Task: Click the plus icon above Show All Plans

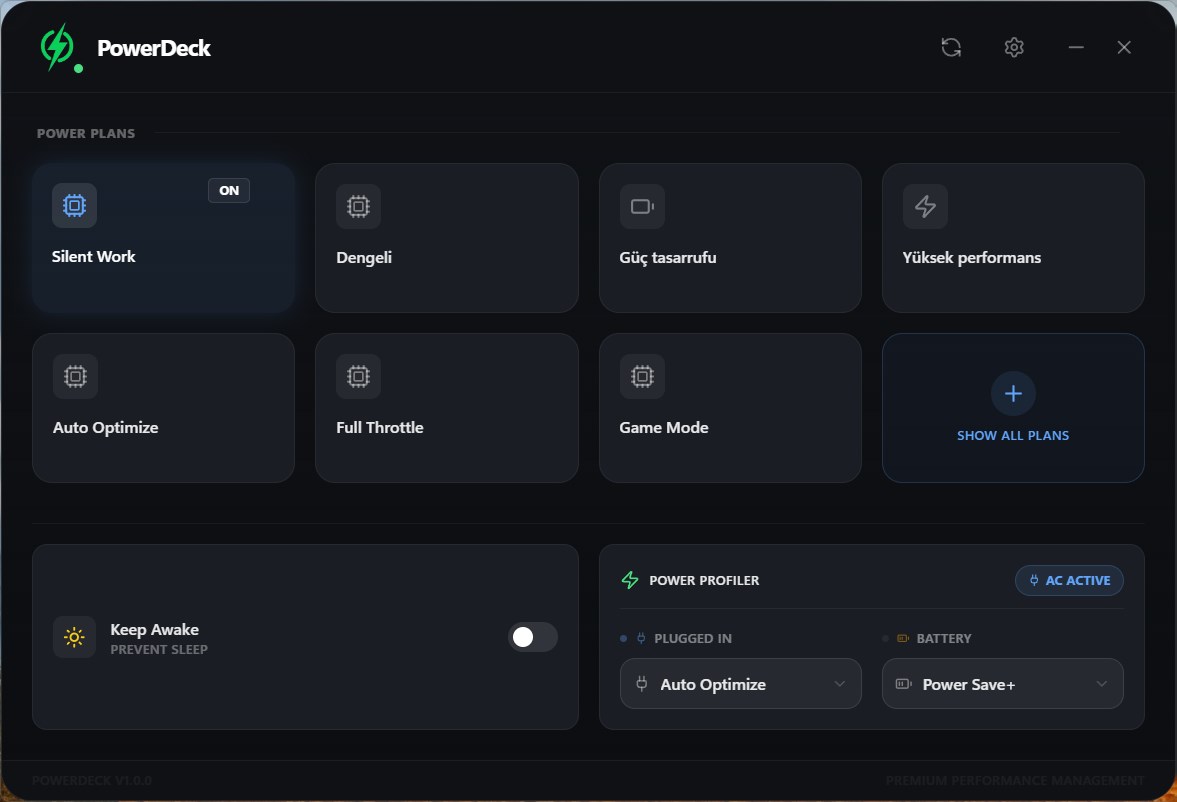Action: click(1013, 393)
